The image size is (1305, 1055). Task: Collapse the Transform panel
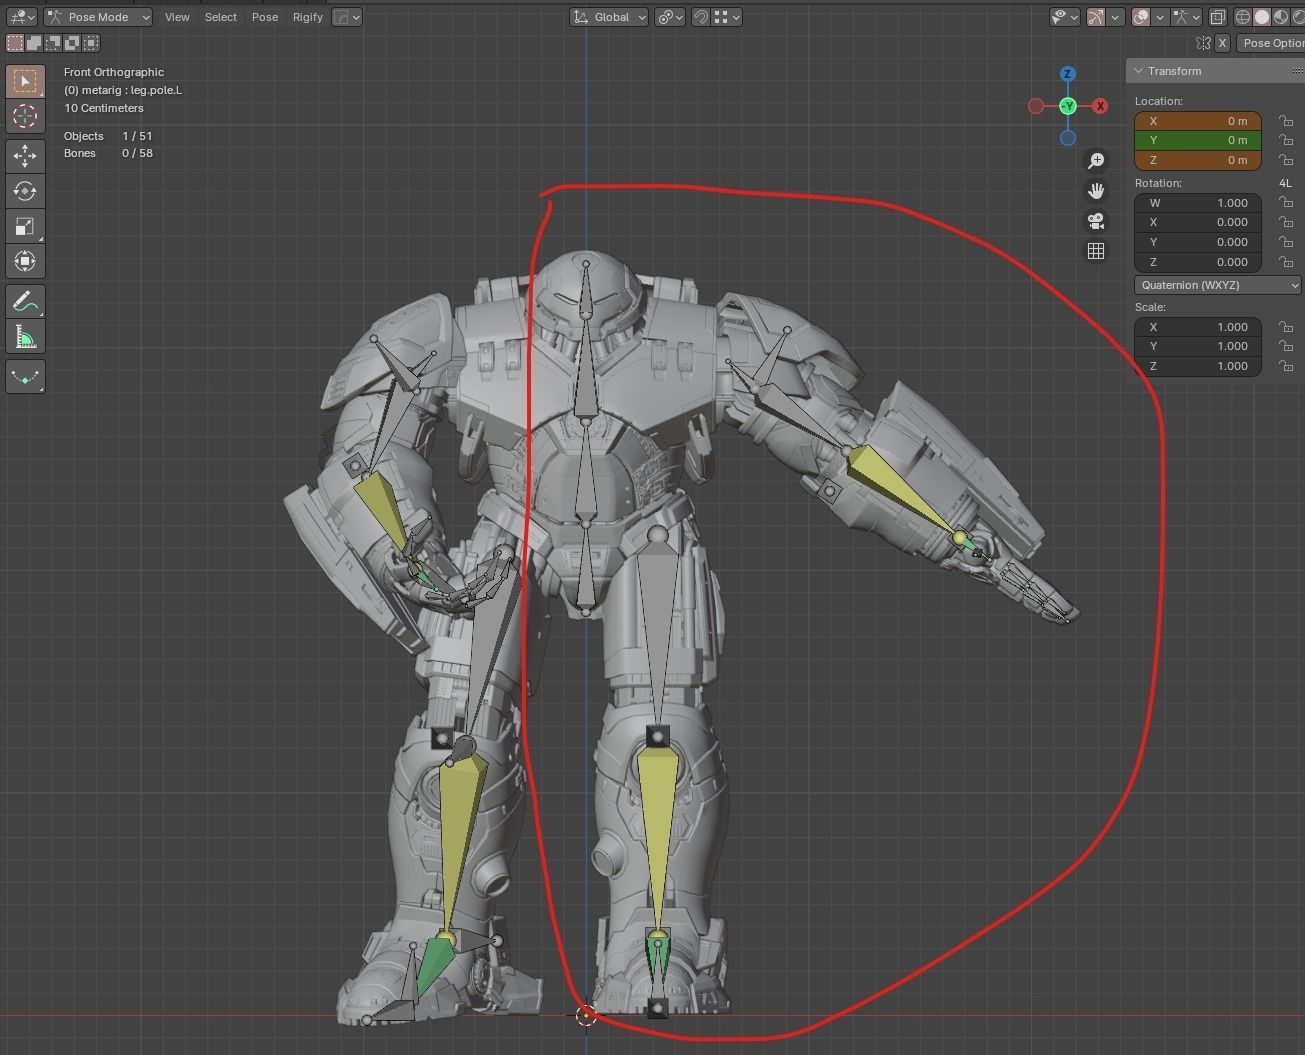pyautogui.click(x=1139, y=71)
